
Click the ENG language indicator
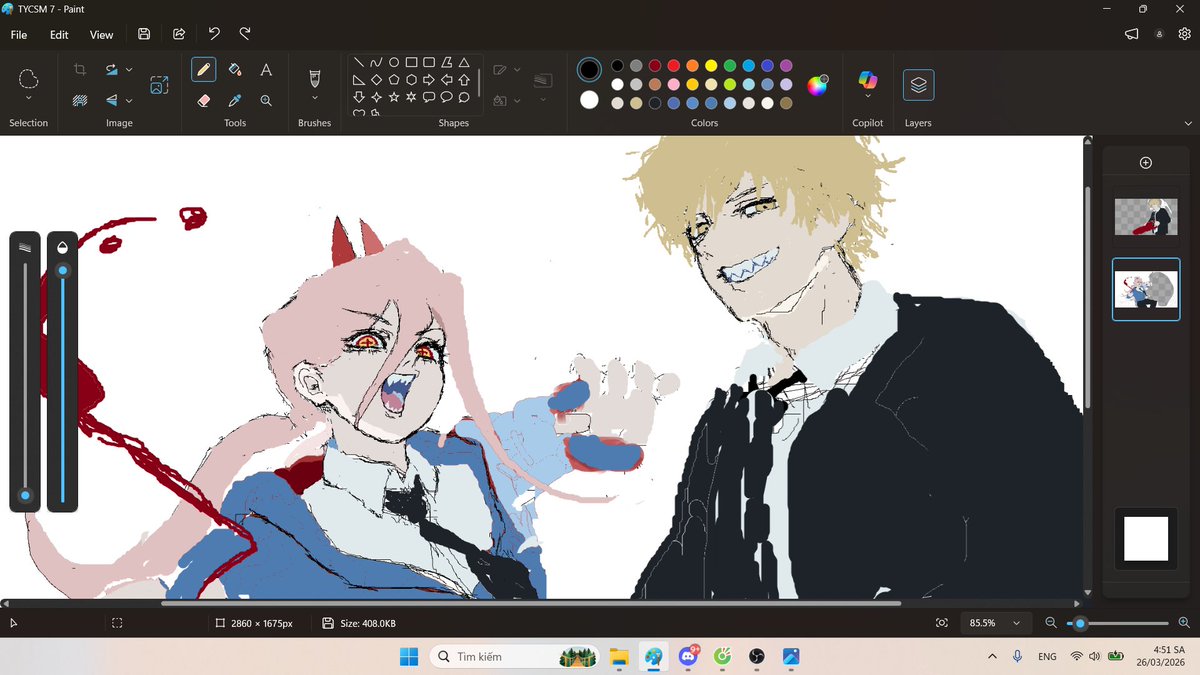(1047, 657)
